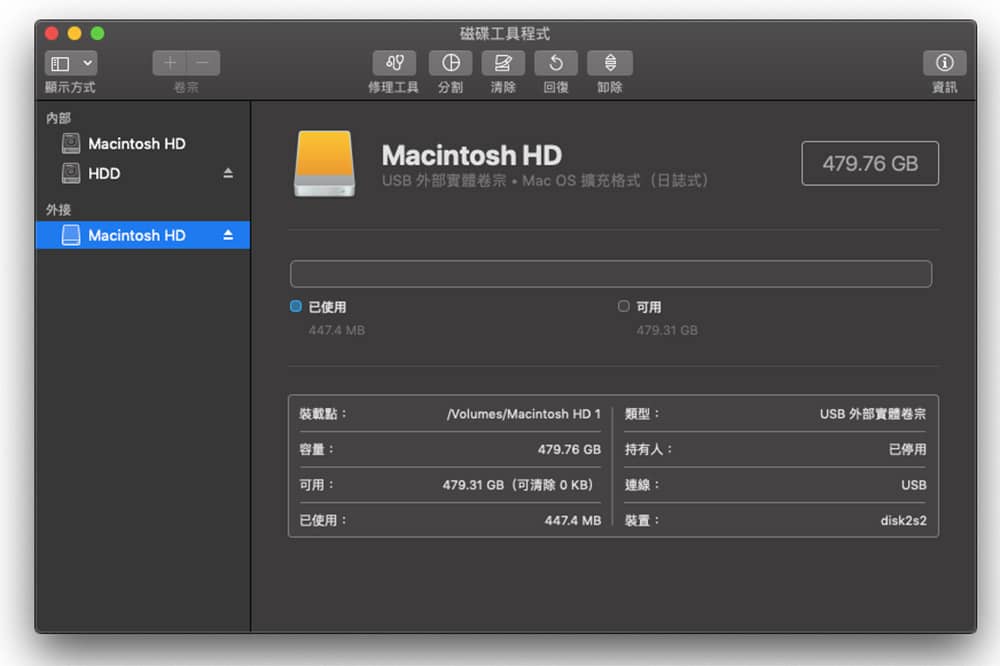Minimize the Disk Utility window
Image resolution: width=1000 pixels, height=666 pixels.
pyautogui.click(x=75, y=33)
